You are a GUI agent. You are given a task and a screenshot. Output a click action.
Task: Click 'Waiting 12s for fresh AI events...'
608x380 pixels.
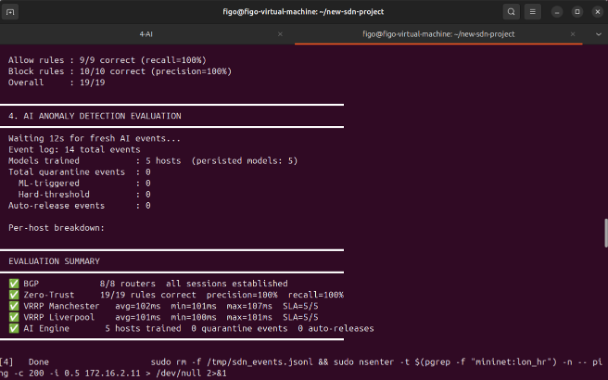point(94,138)
